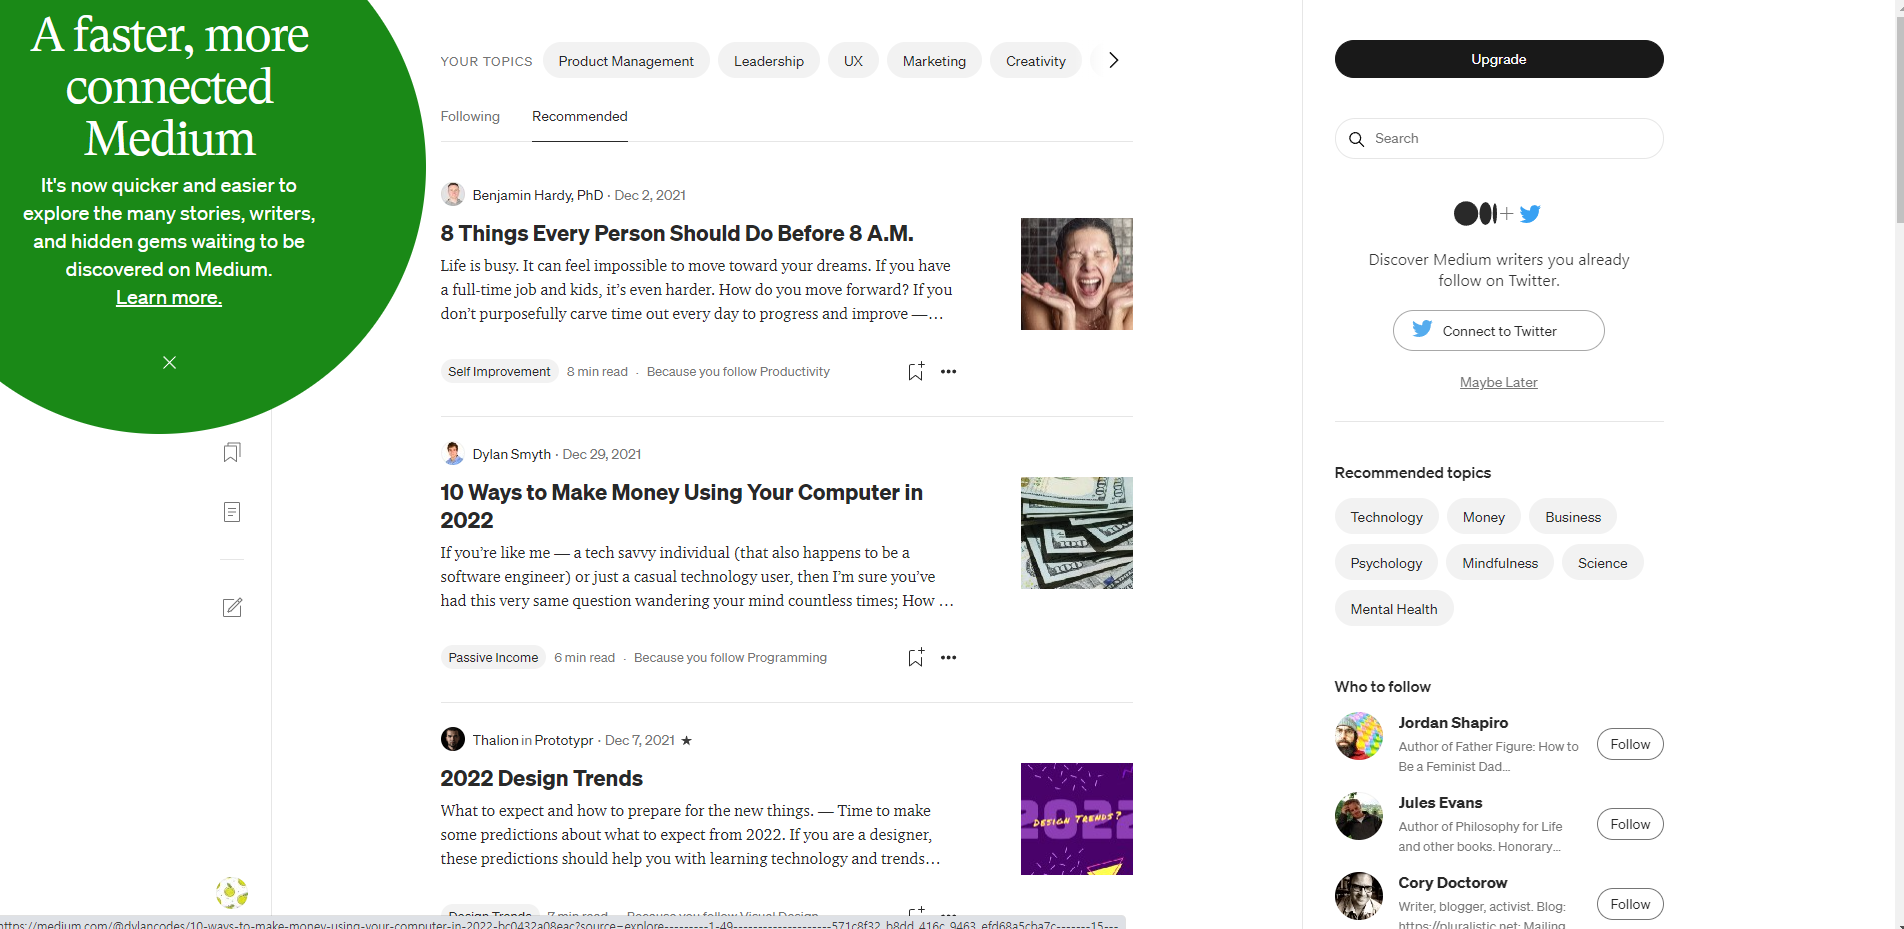Open the Technology recommended topic
Viewport: 1904px width, 929px height.
[1386, 516]
